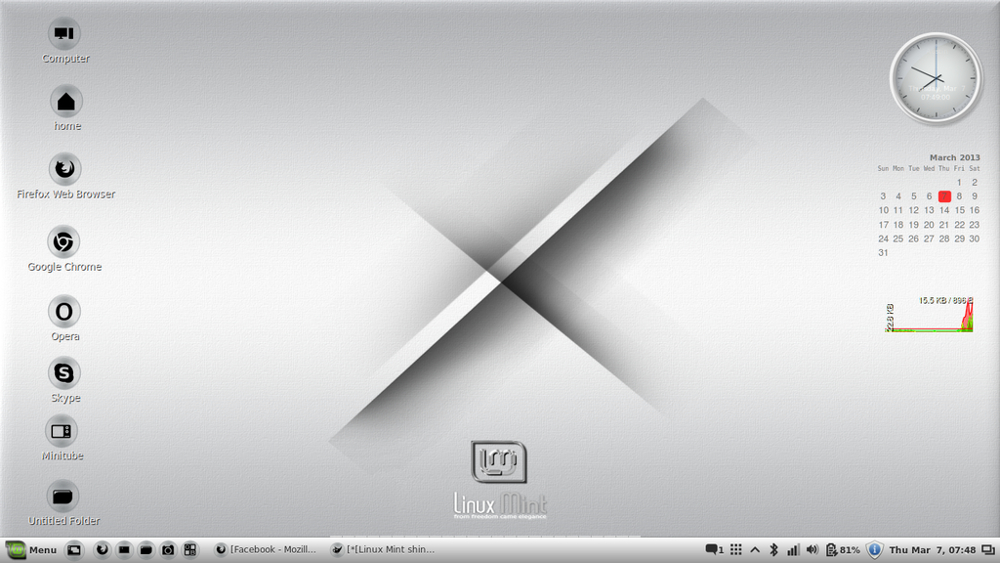Open the update manager shield icon
1000x563 pixels.
point(874,550)
